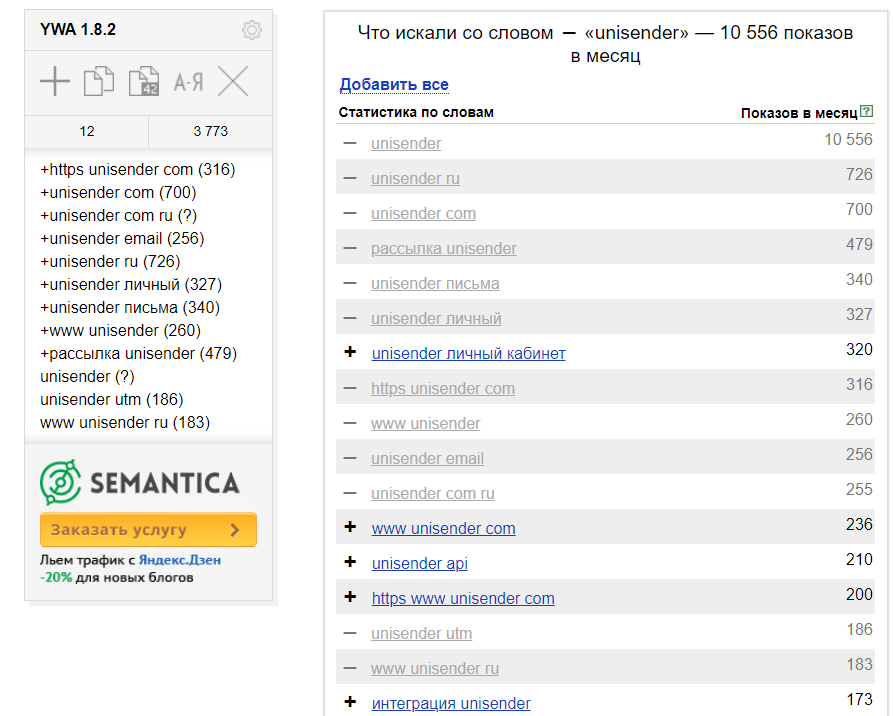Add 'интеграция unisender' with plus icon
Screen dimensions: 893x716
(x=350, y=702)
